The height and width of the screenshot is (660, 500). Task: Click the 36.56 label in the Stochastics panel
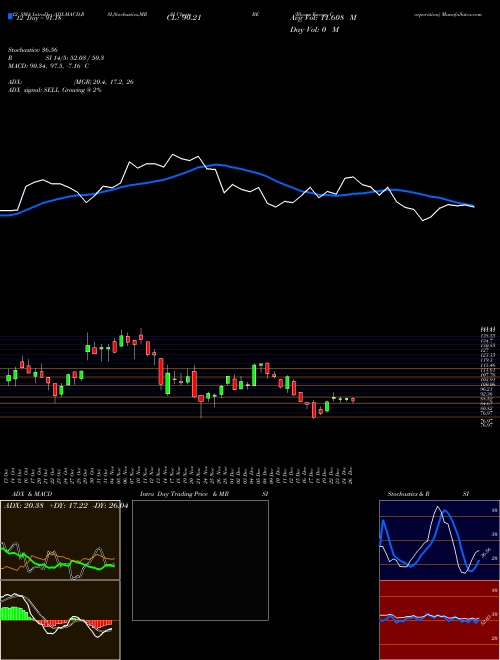(x=488, y=552)
